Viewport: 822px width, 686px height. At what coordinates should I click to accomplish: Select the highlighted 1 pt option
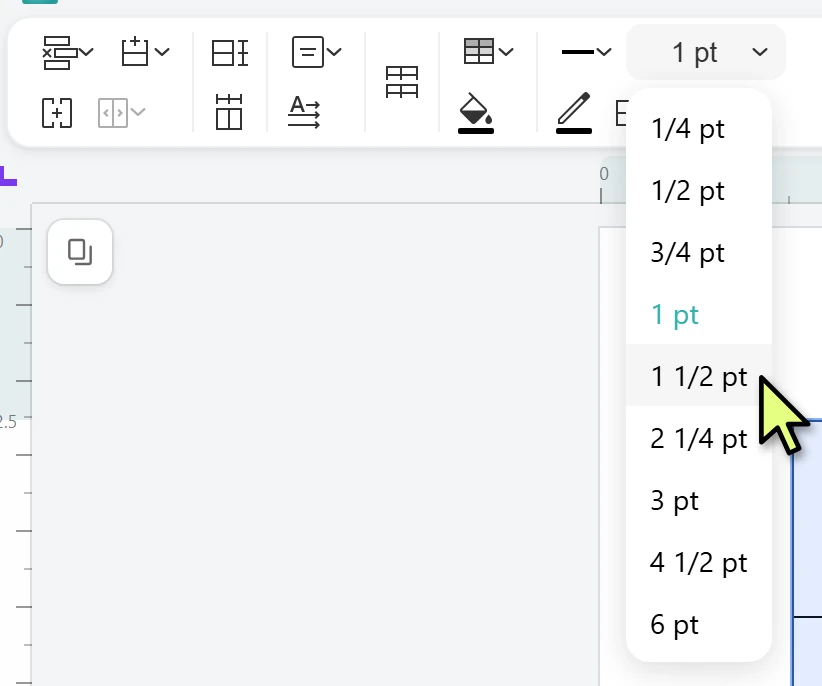coord(699,314)
